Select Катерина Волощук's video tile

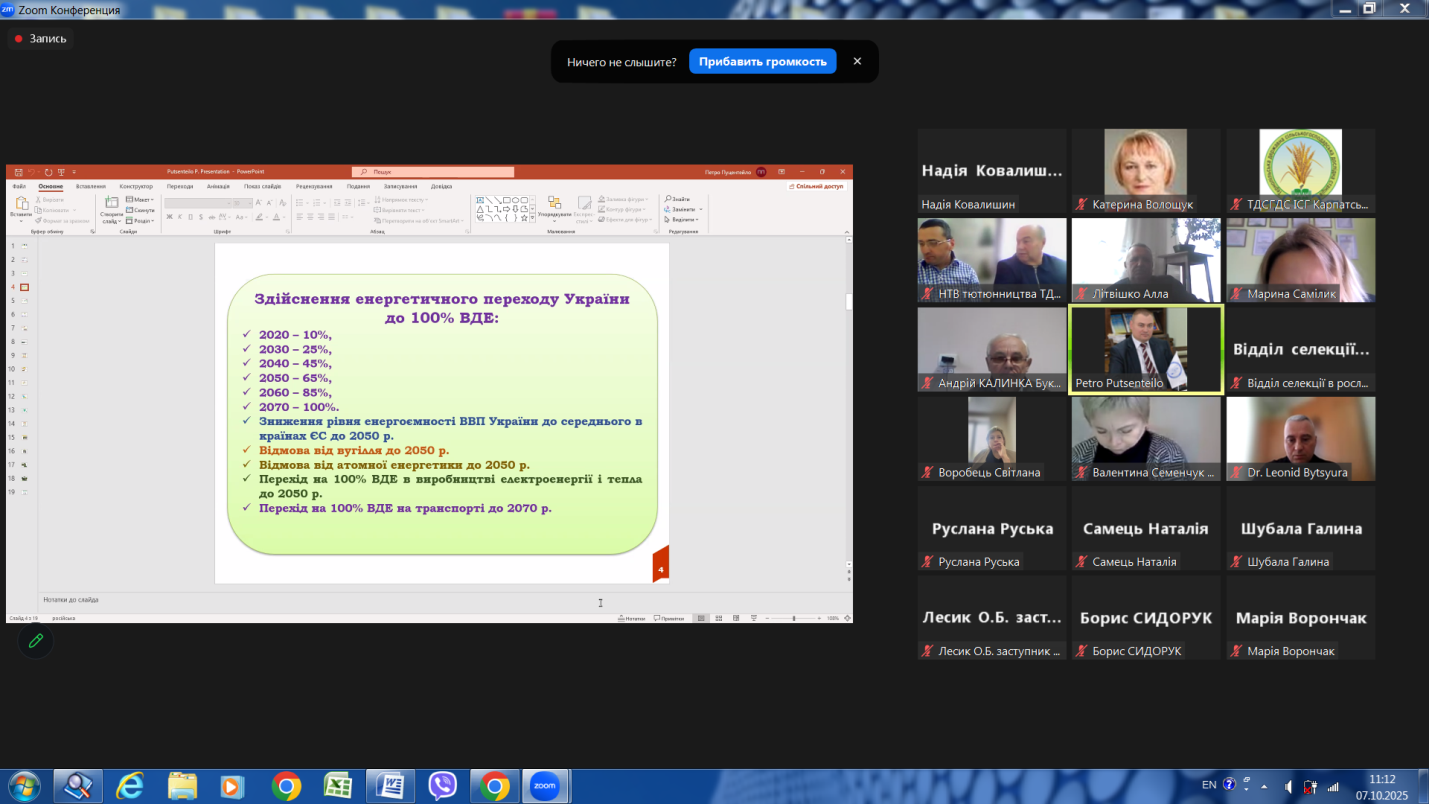(x=1145, y=171)
